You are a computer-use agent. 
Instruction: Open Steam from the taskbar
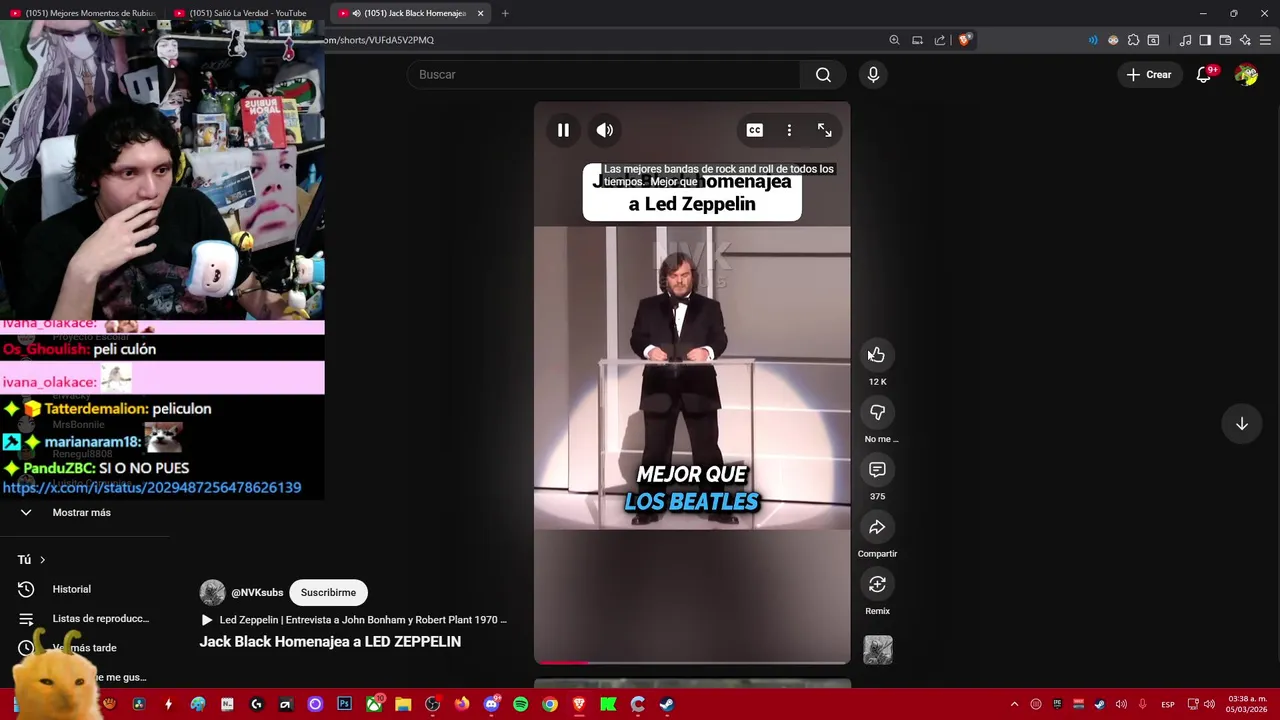[x=667, y=704]
